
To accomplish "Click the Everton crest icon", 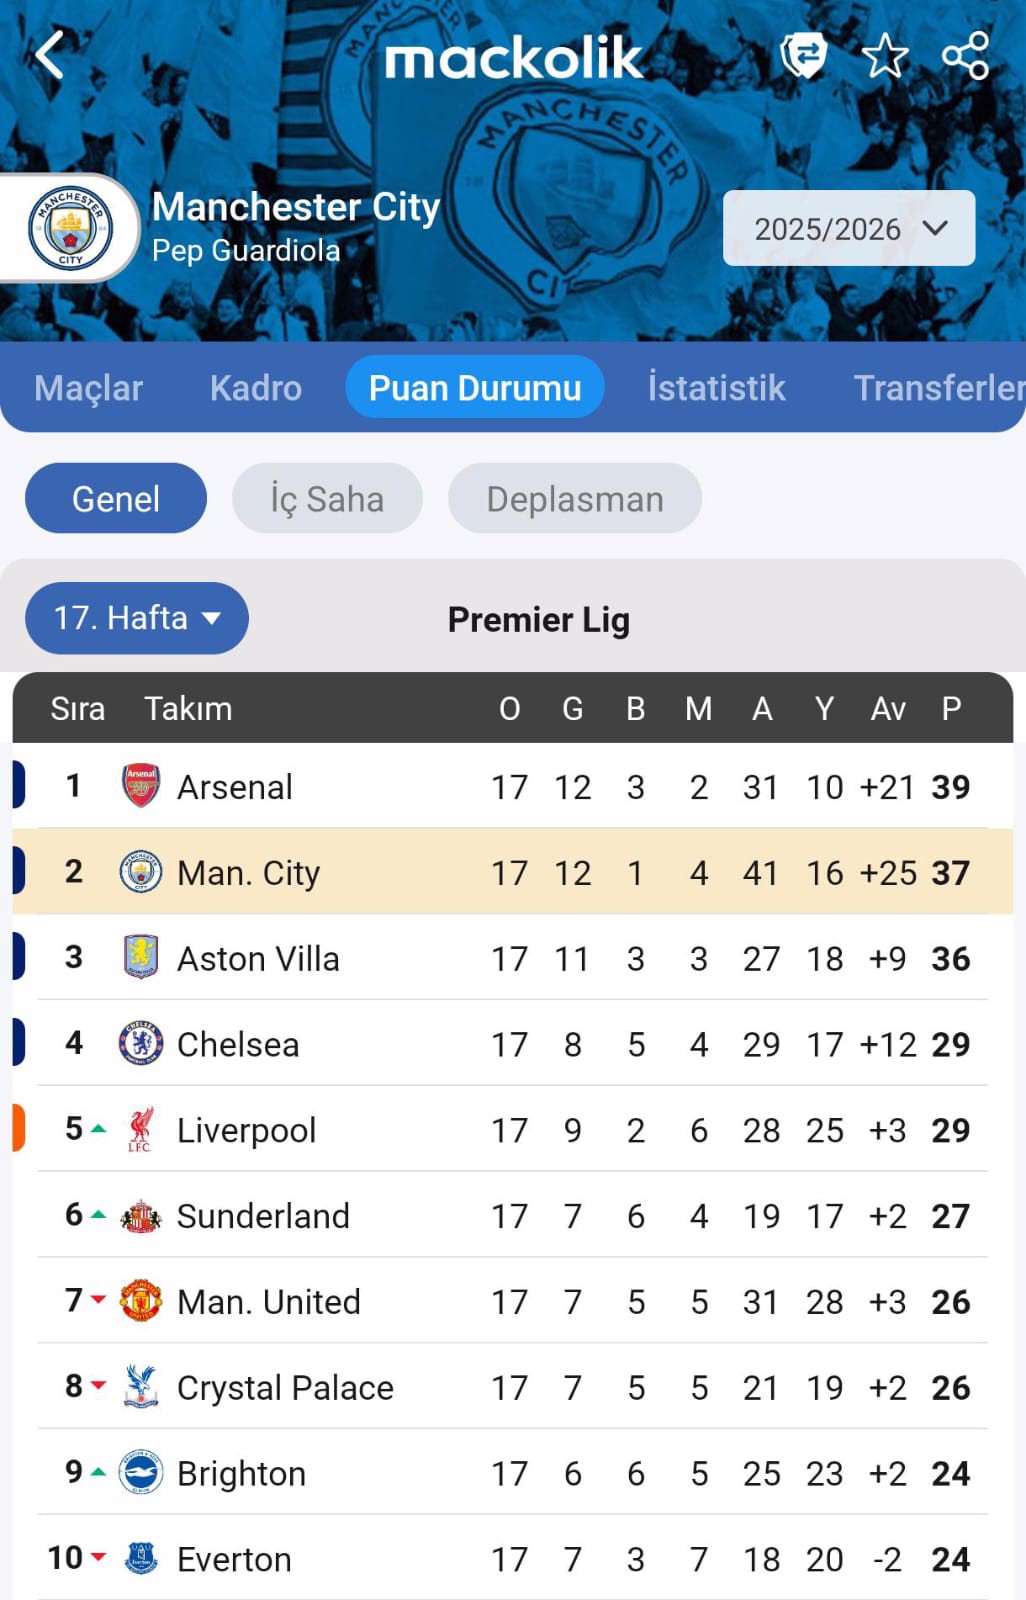I will 141,1559.
